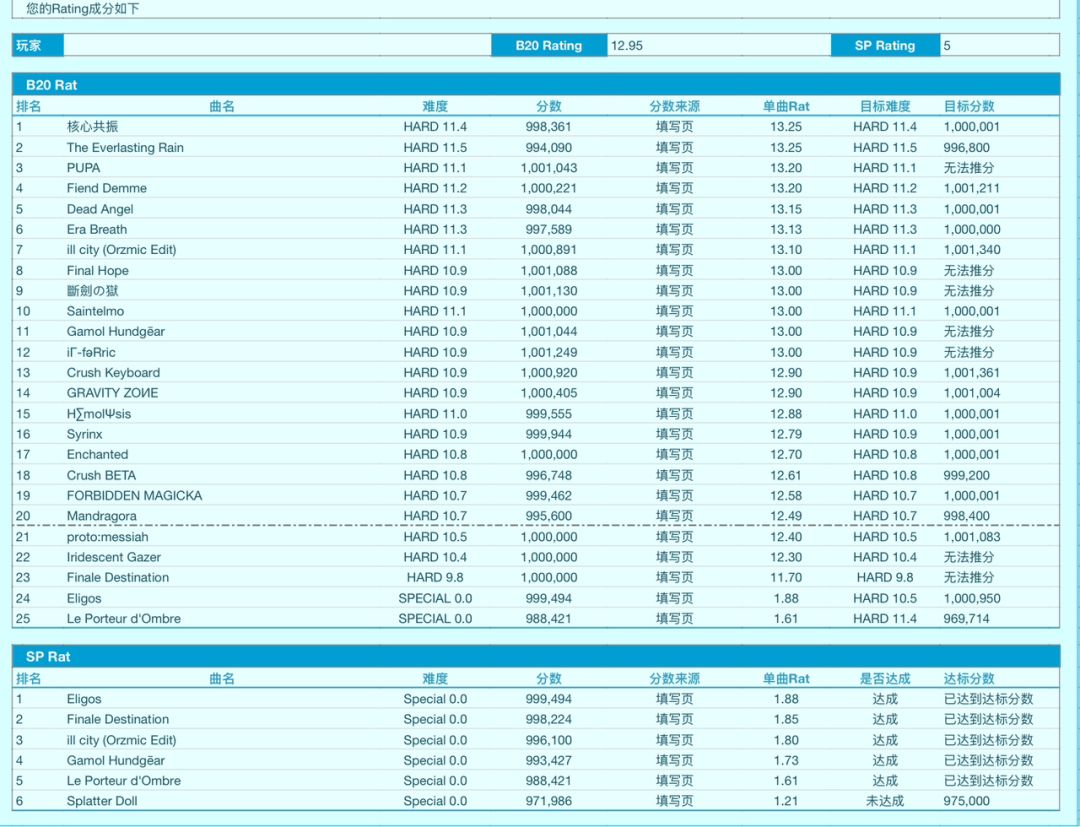1080x827 pixels.
Task: Click Gamol Hundgēar in SP Rat table
Action: pyautogui.click(x=116, y=760)
